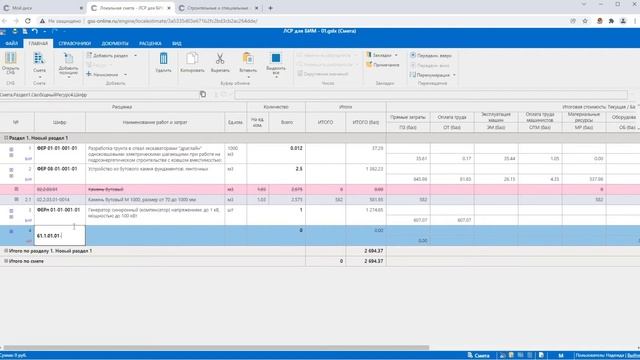
Task: Open dropdown under the Вставить button
Action: pyautogui.click(x=248, y=77)
